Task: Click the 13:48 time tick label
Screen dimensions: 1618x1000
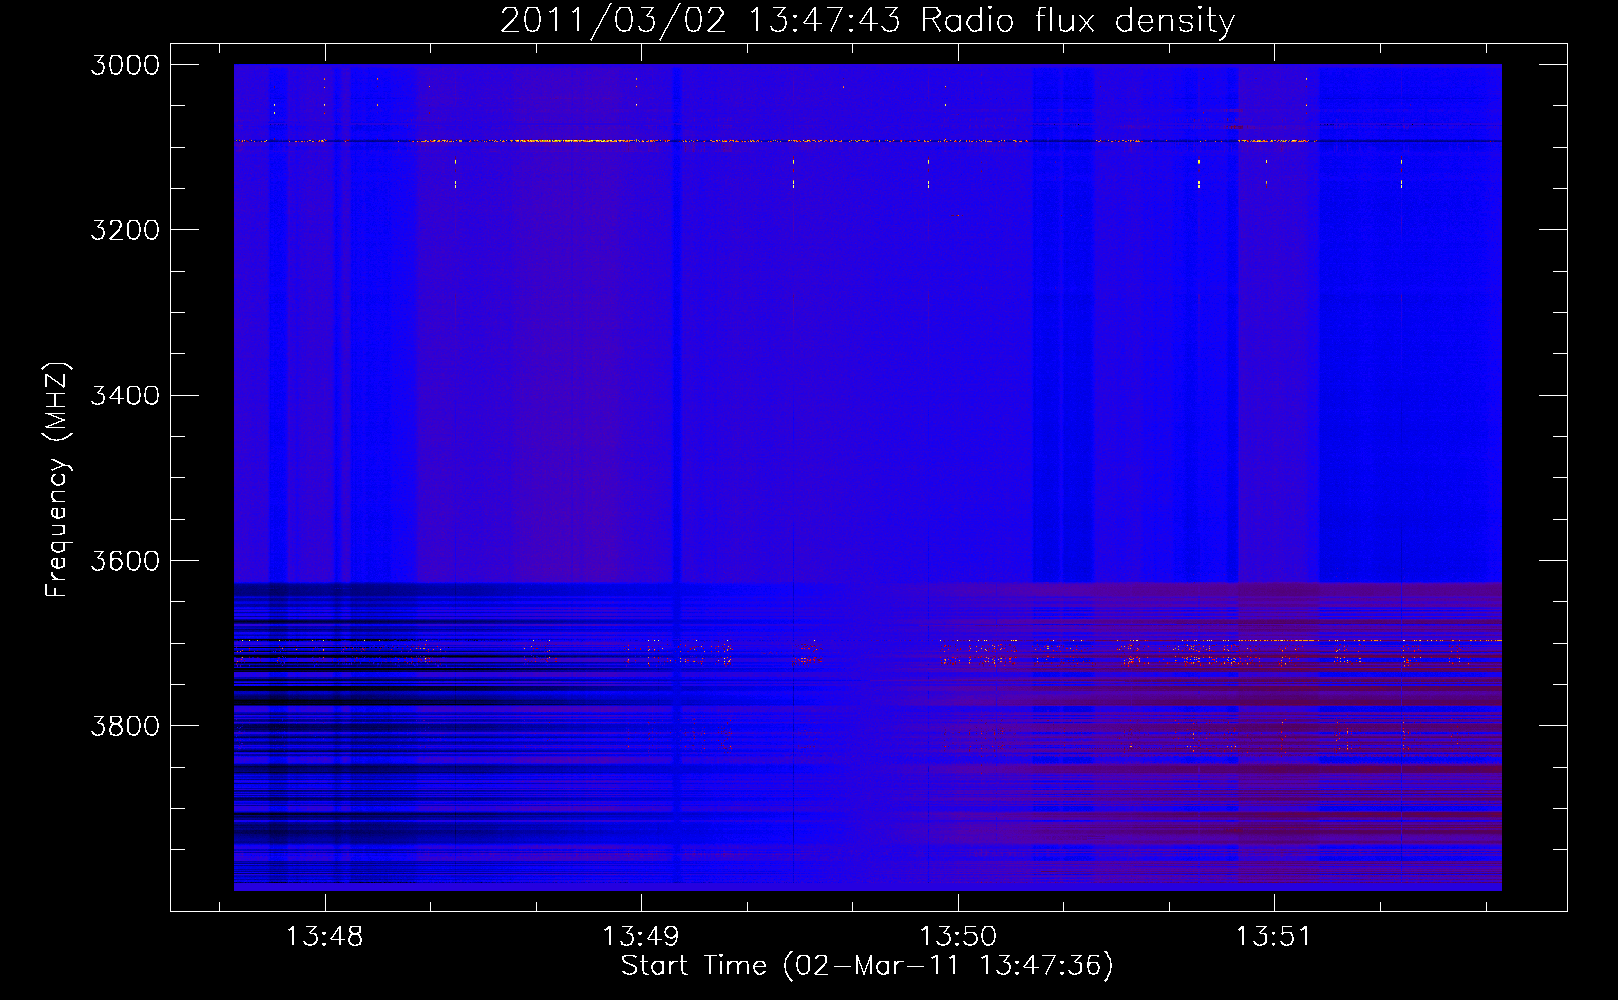Action: tap(324, 937)
